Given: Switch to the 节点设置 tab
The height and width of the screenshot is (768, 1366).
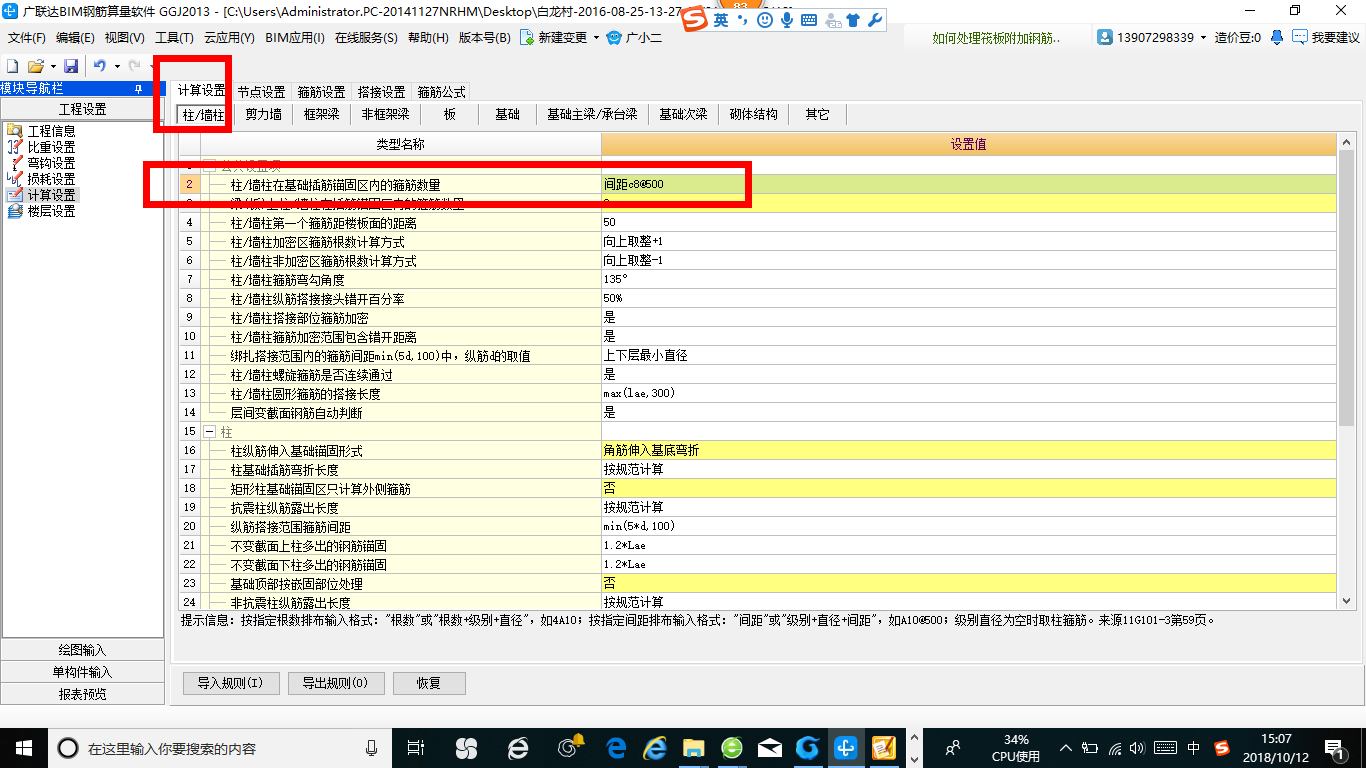Looking at the screenshot, I should tap(262, 92).
